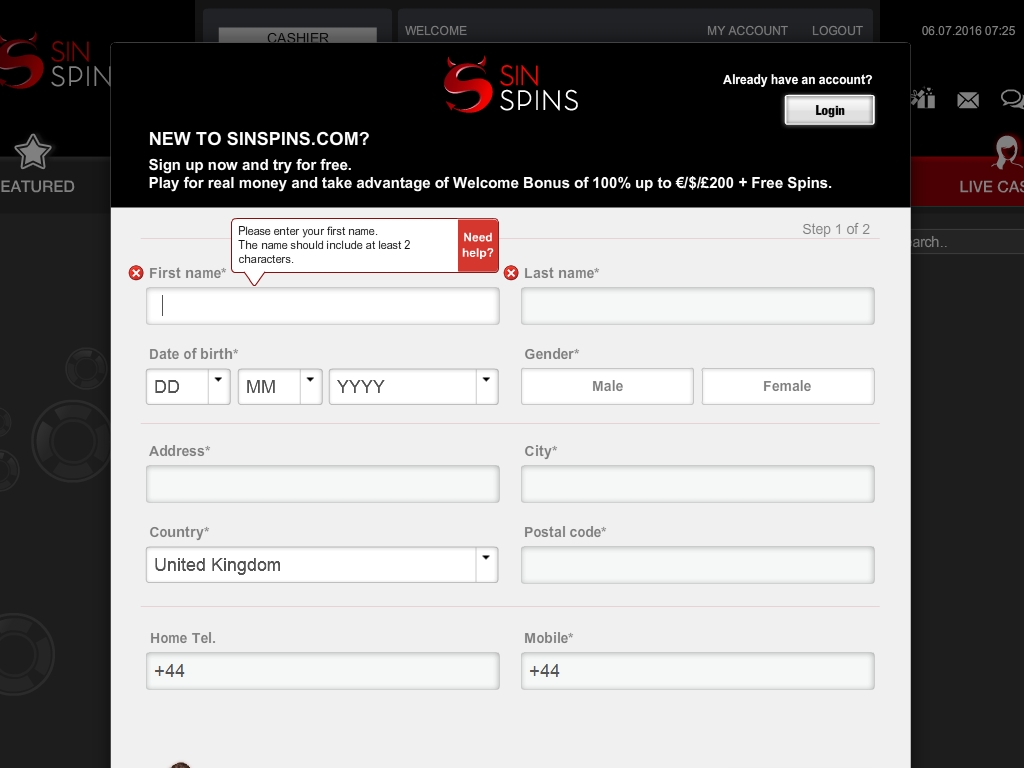
Task: Open My Account in top menu
Action: point(747,31)
